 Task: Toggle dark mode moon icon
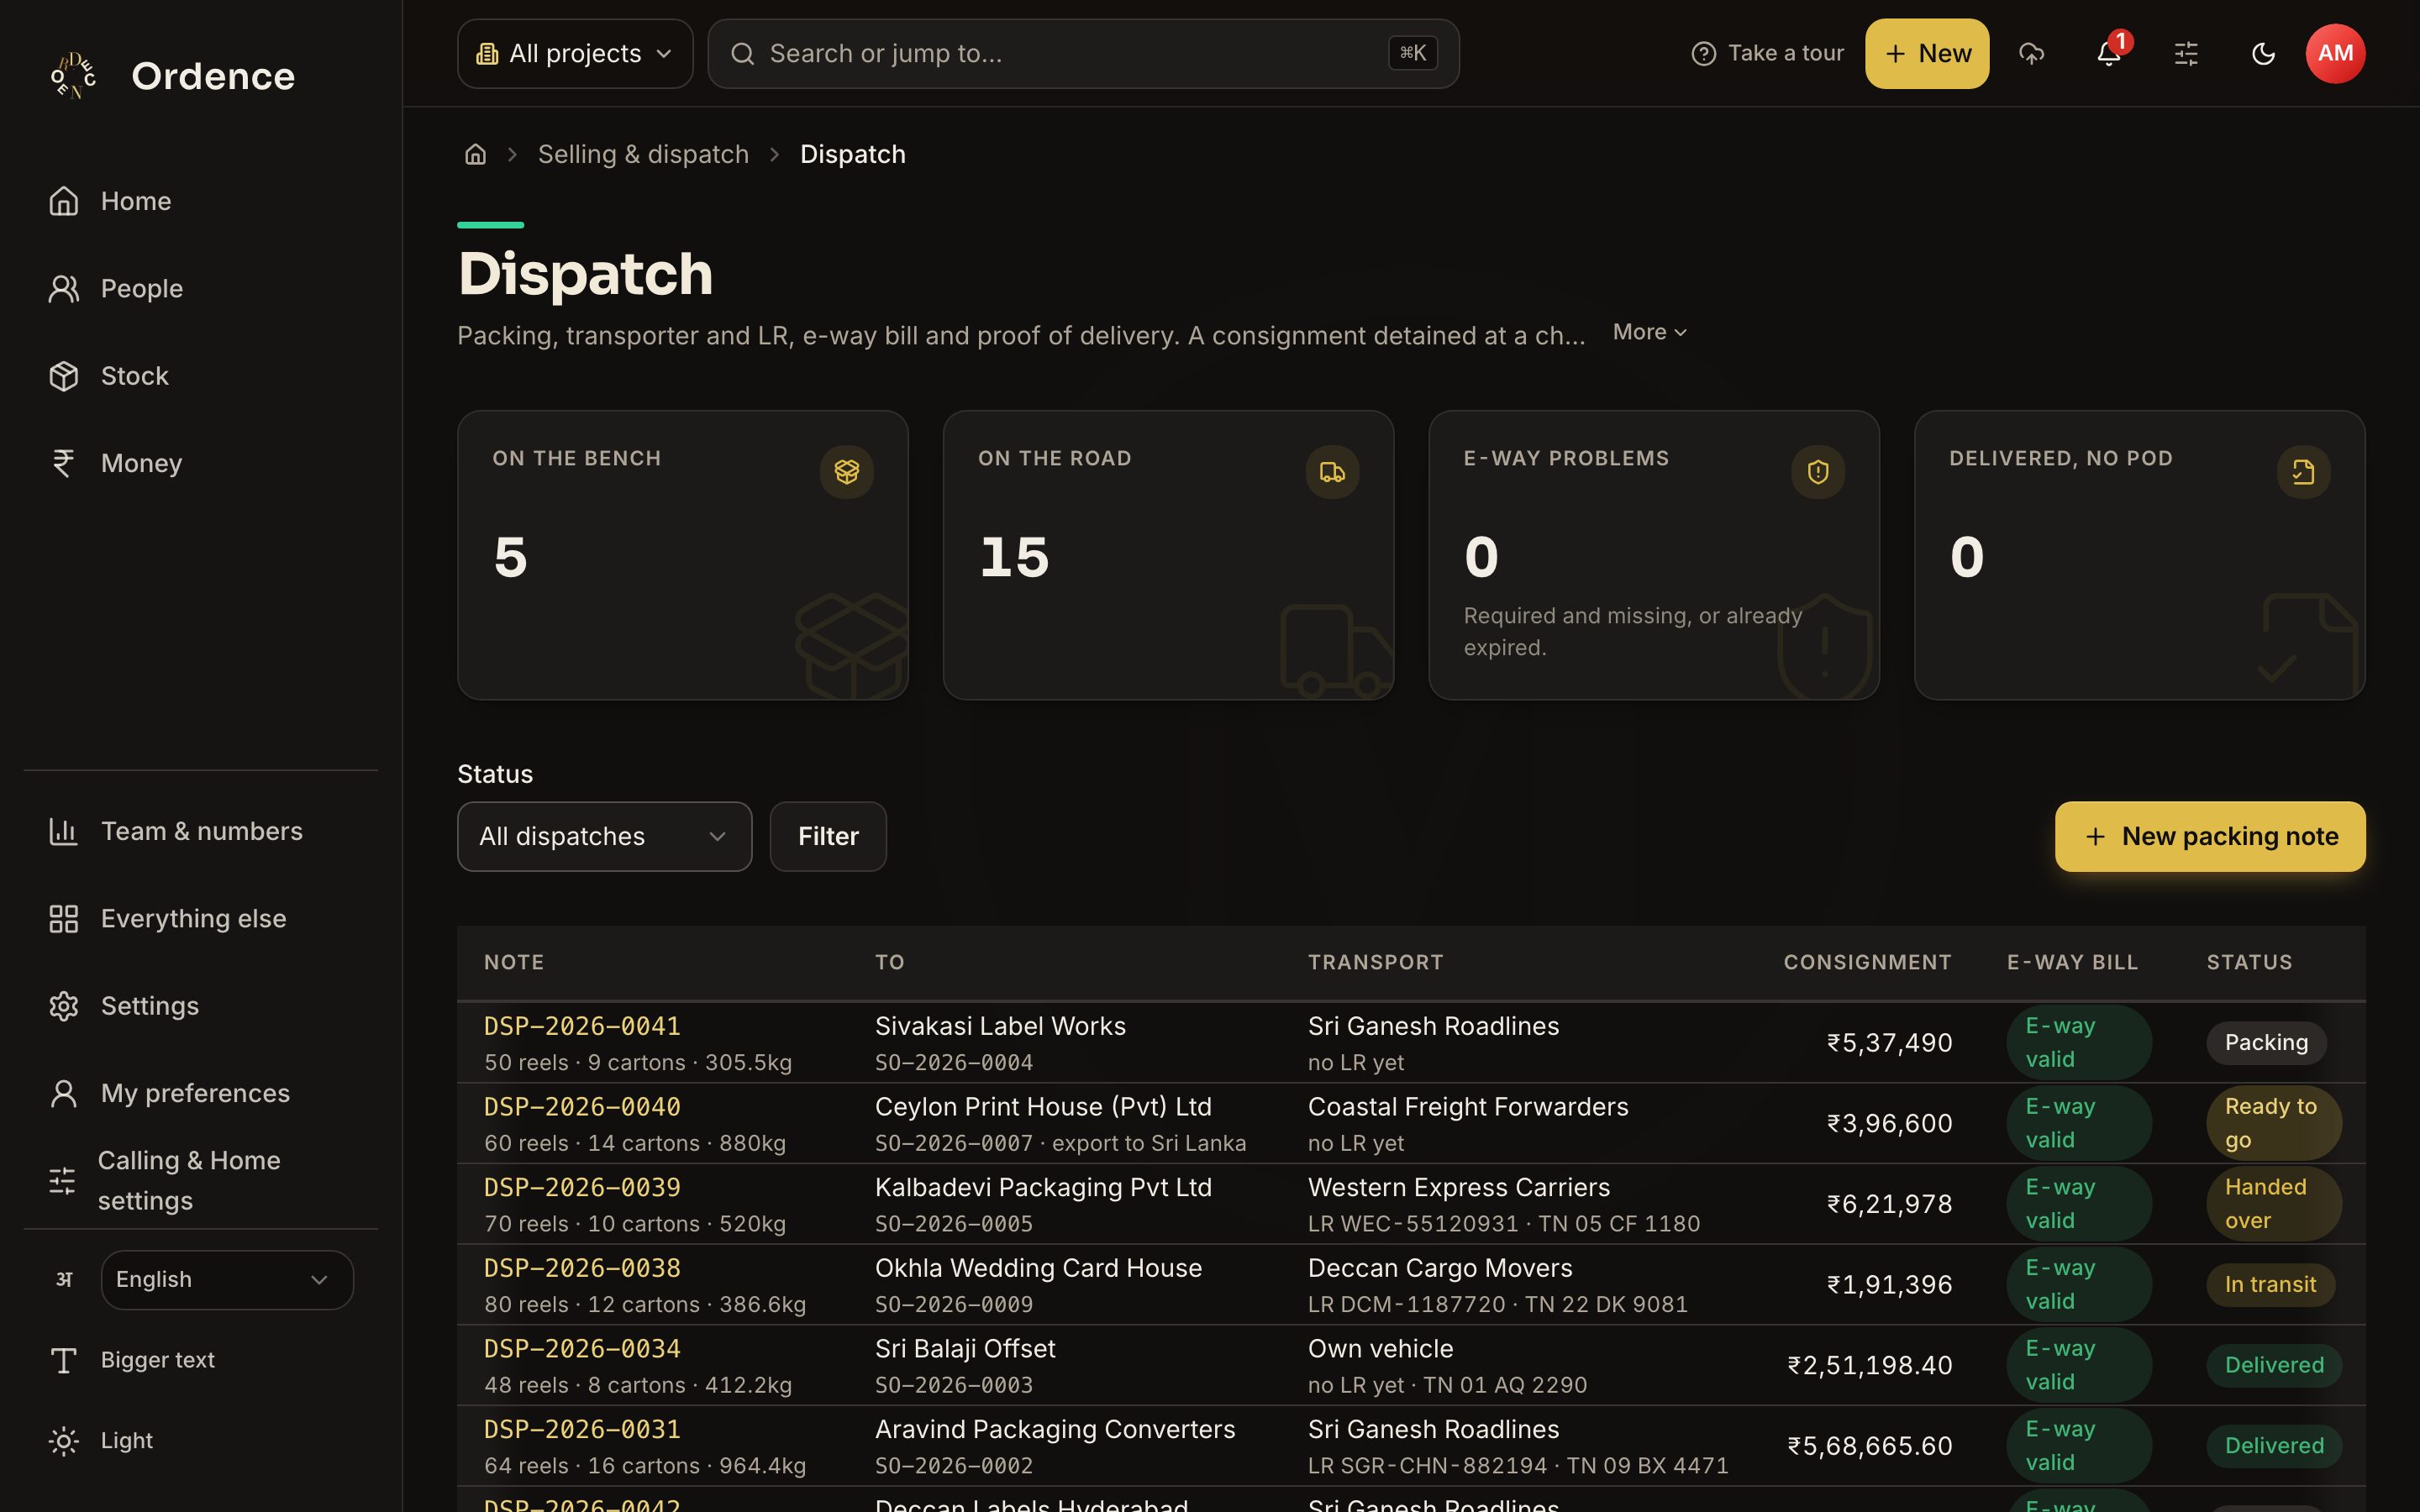[2263, 53]
